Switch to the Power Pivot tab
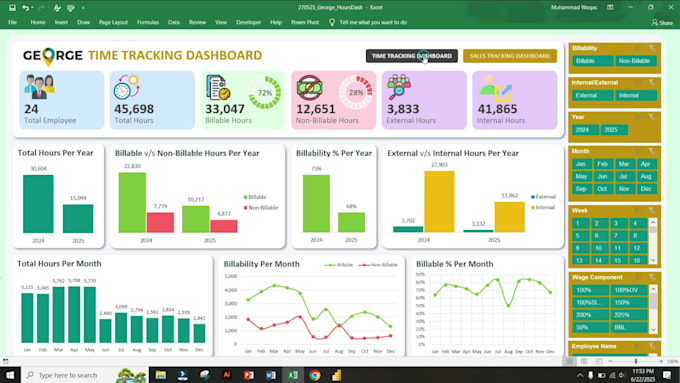680x383 pixels. tap(305, 22)
